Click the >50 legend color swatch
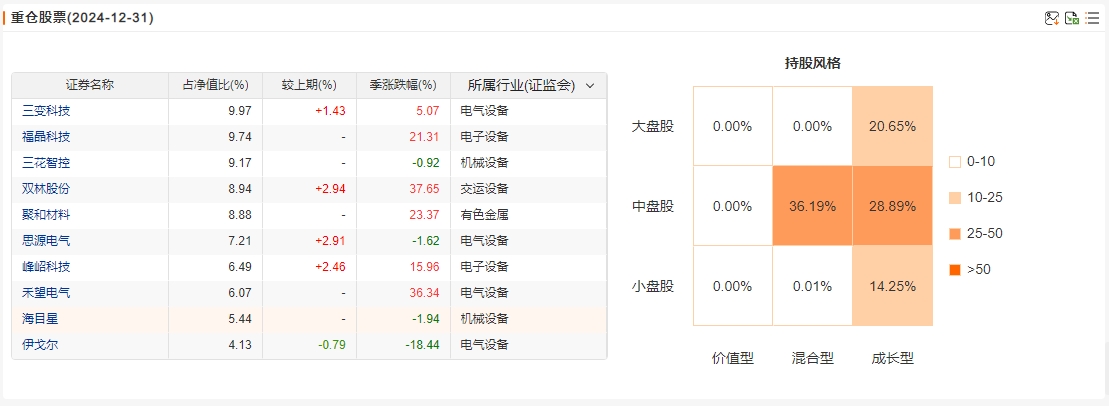 coord(955,269)
